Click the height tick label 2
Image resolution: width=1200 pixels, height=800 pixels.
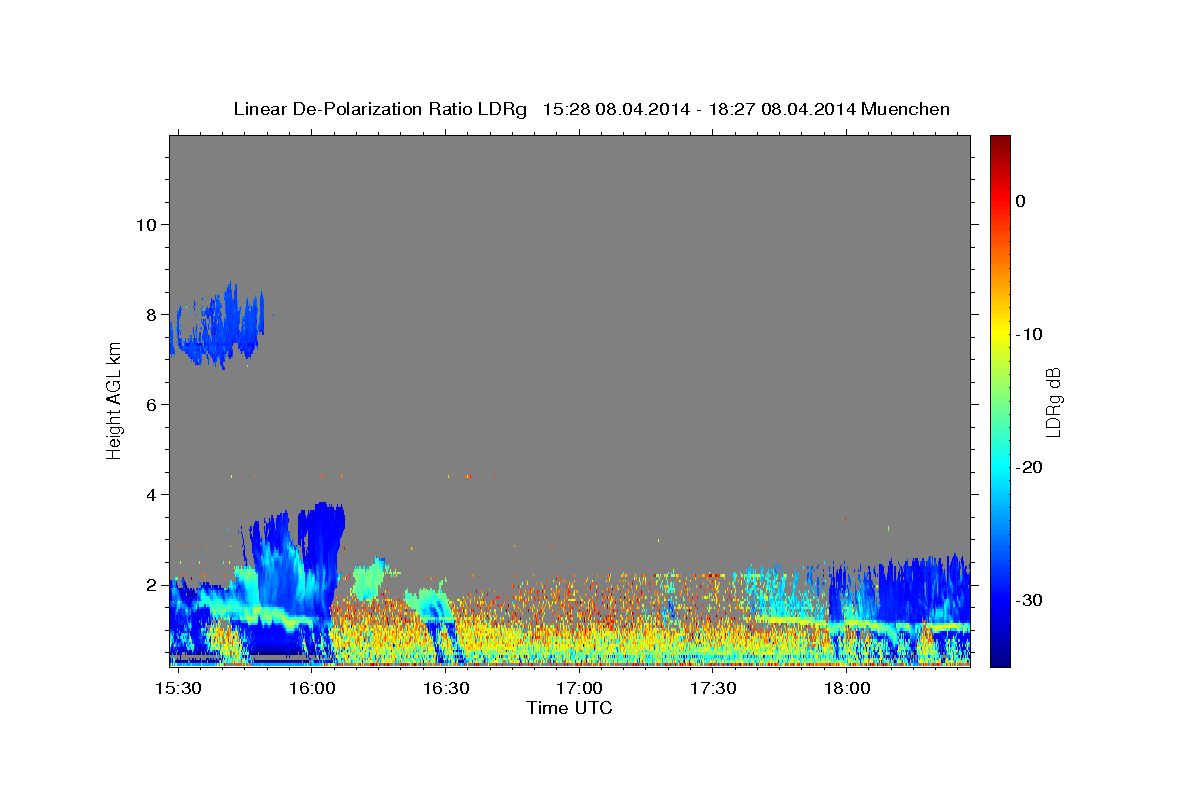pos(151,584)
